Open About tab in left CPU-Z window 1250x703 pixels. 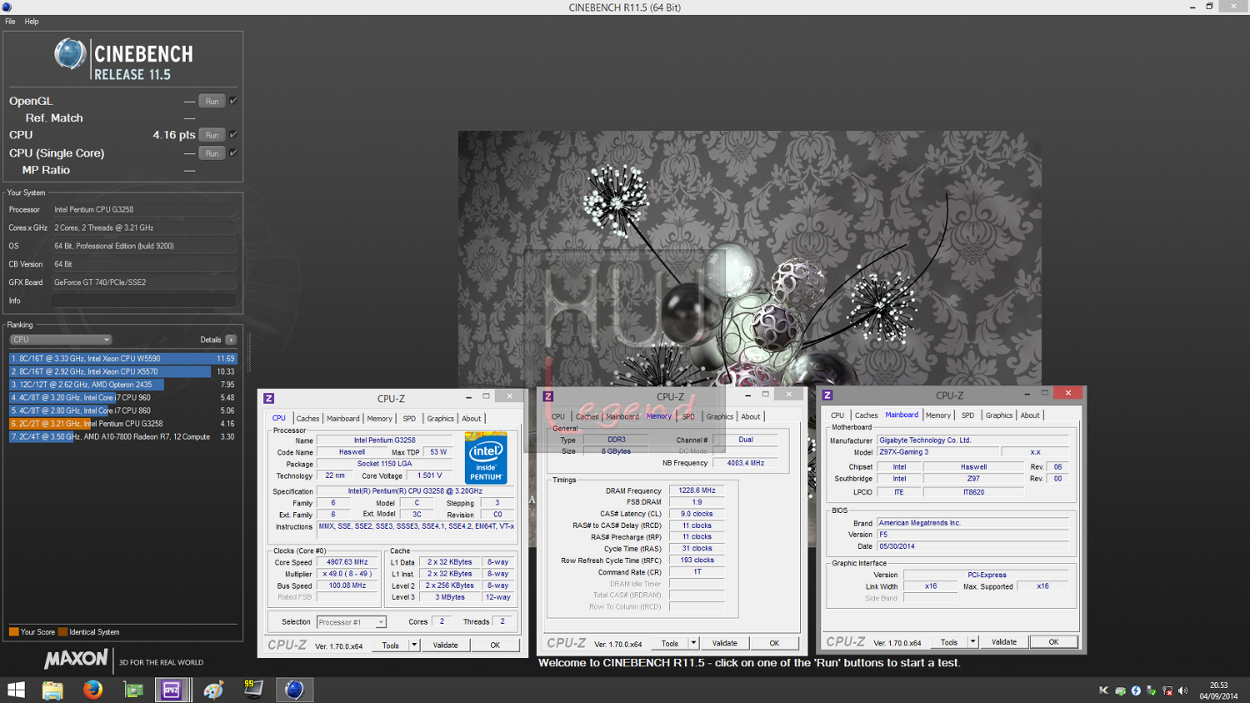click(x=471, y=419)
